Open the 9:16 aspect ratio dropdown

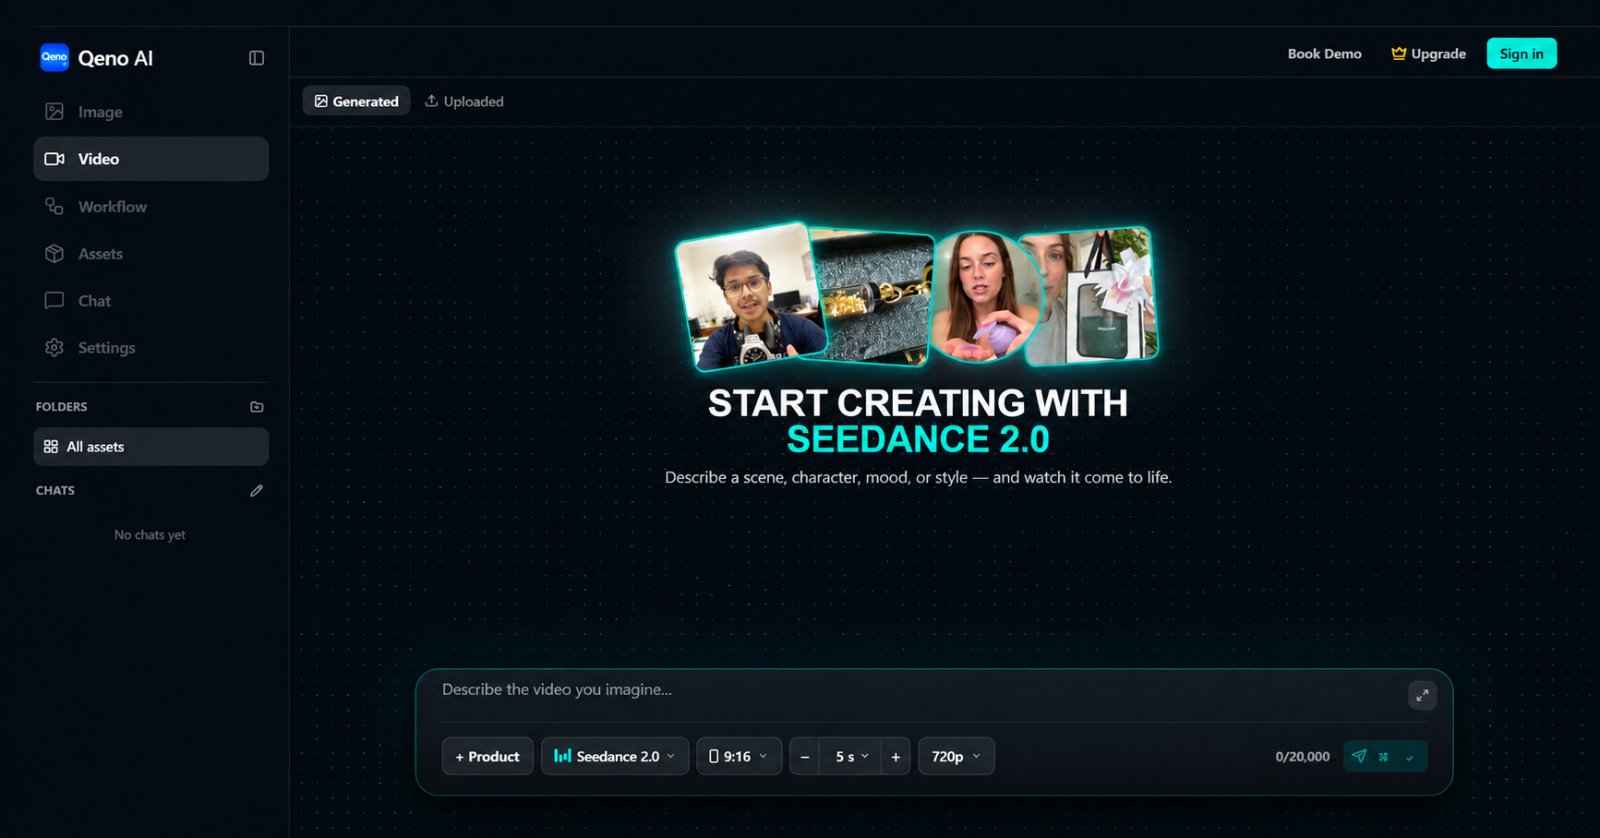pos(739,757)
